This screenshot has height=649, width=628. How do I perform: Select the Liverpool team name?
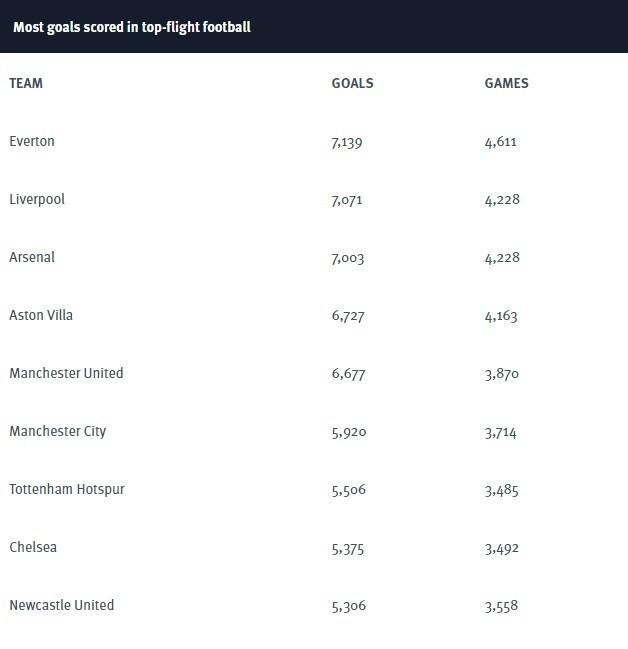pos(37,200)
